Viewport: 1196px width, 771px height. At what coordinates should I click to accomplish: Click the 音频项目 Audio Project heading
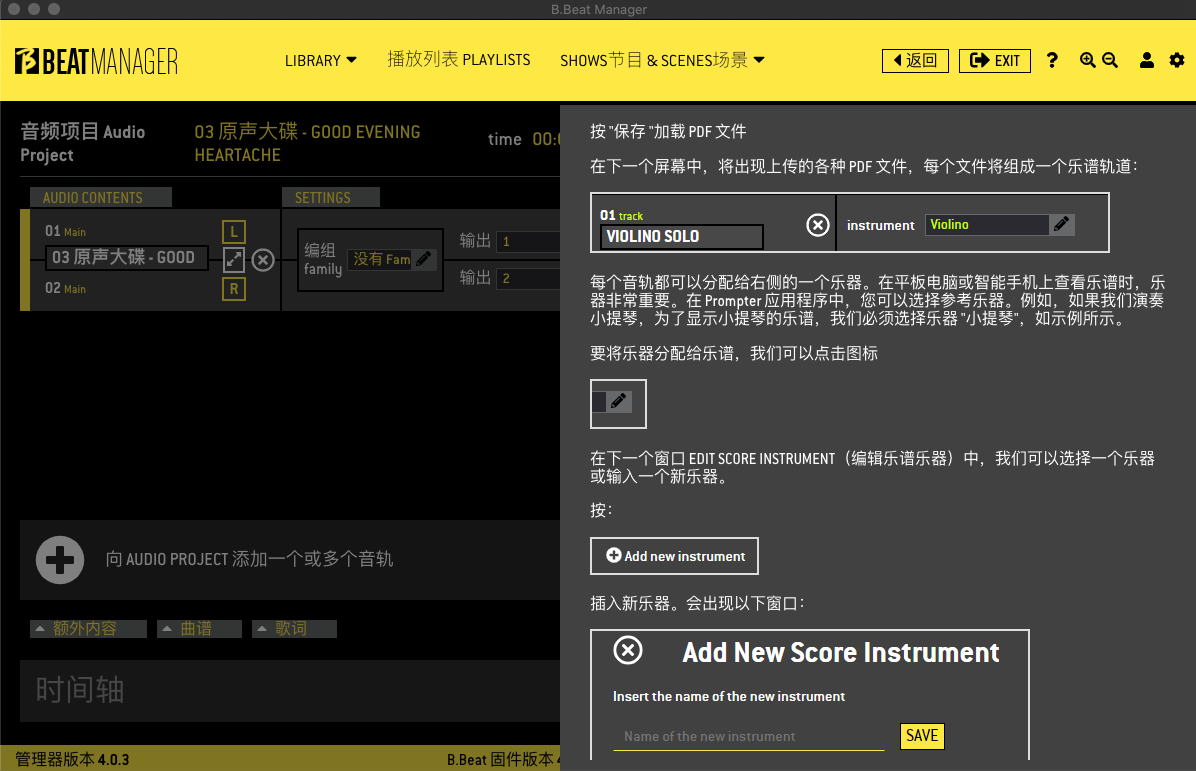point(82,143)
